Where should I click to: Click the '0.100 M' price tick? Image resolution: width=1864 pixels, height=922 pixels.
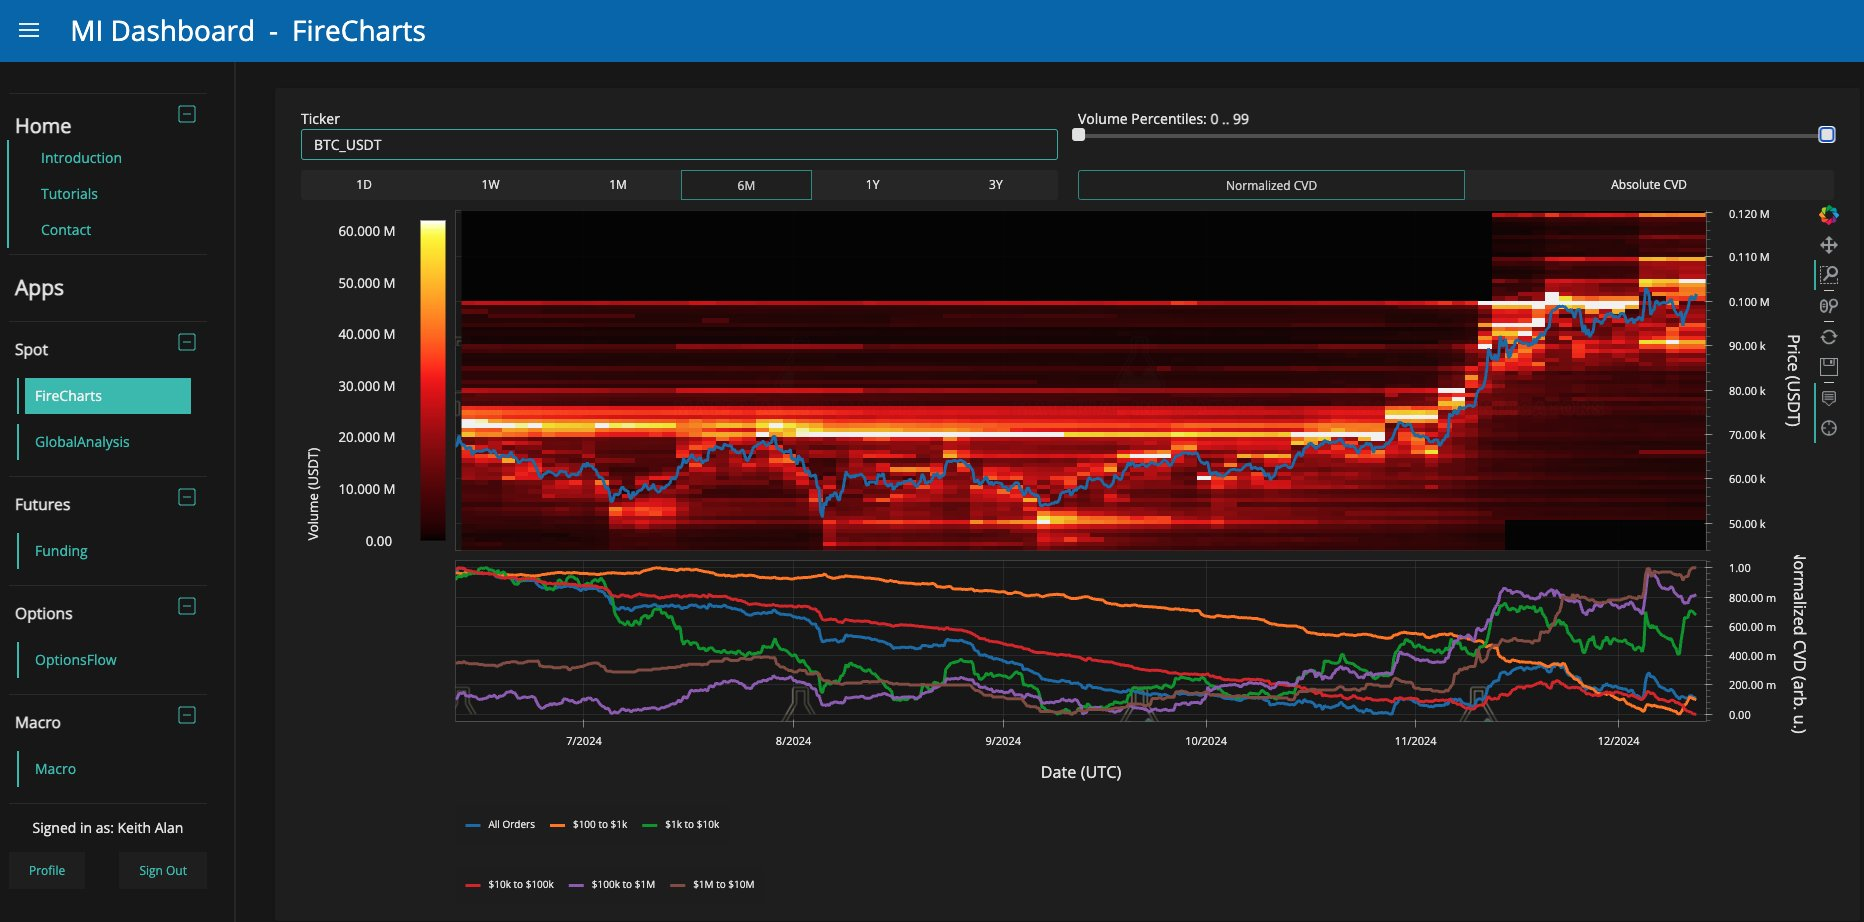point(1749,302)
